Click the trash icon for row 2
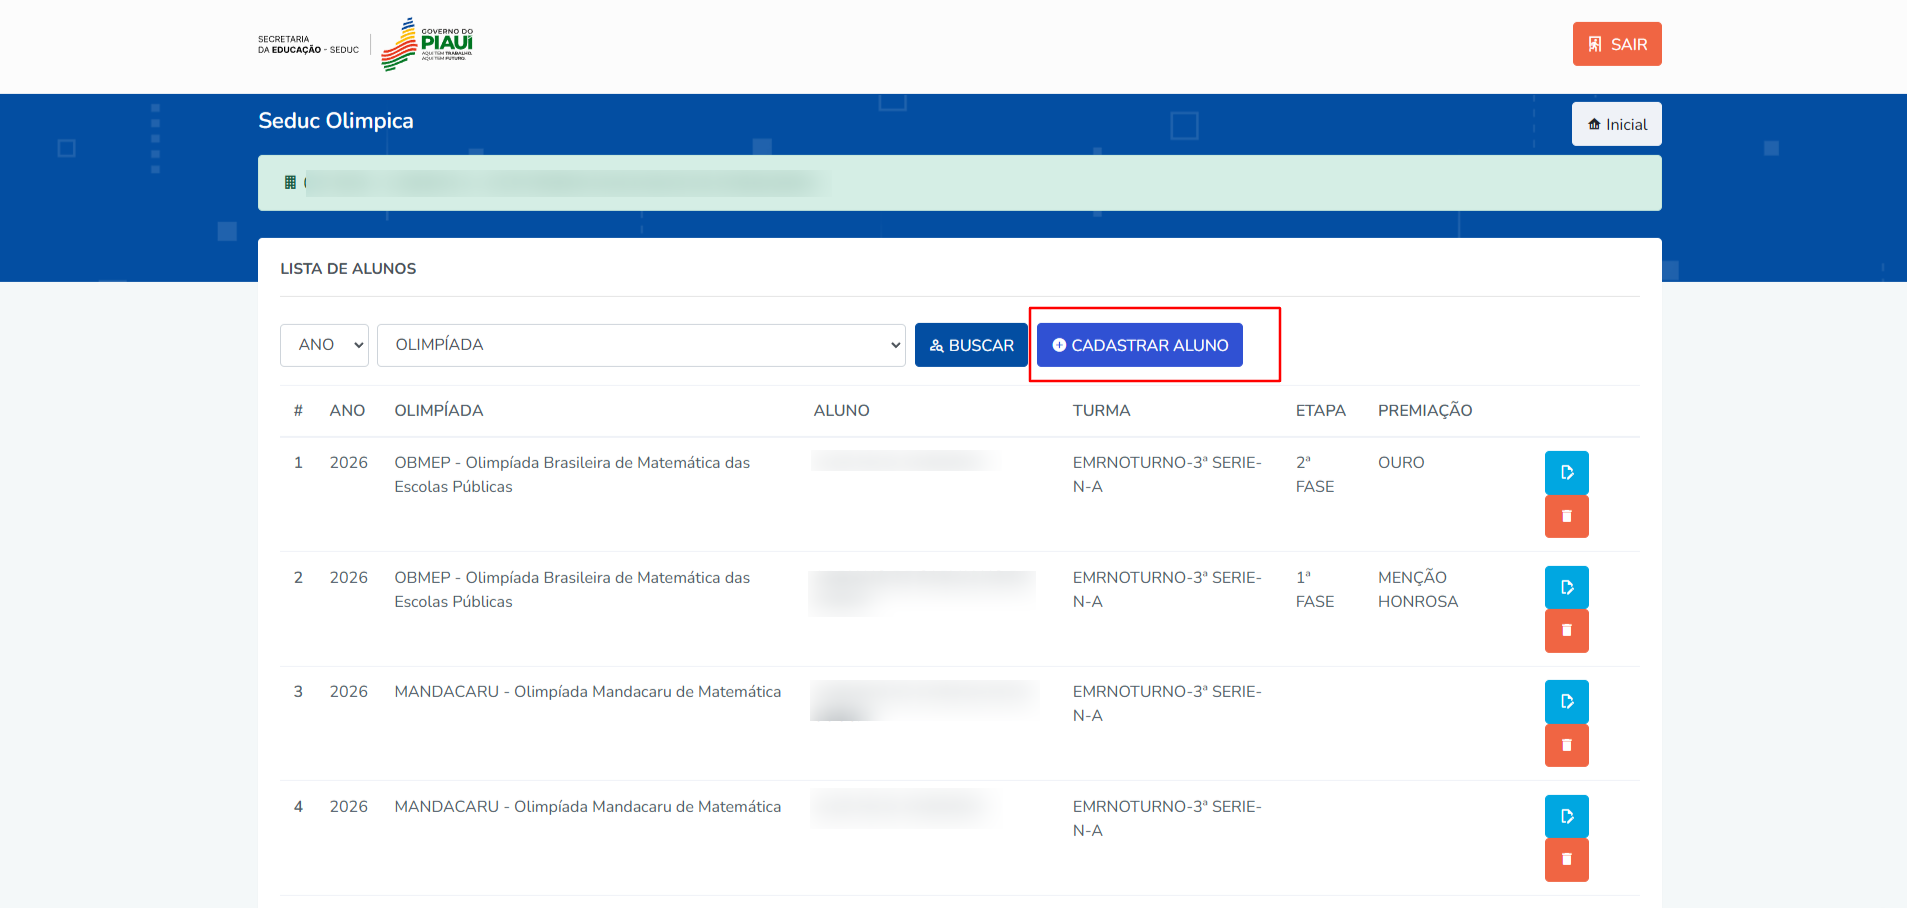 point(1566,631)
